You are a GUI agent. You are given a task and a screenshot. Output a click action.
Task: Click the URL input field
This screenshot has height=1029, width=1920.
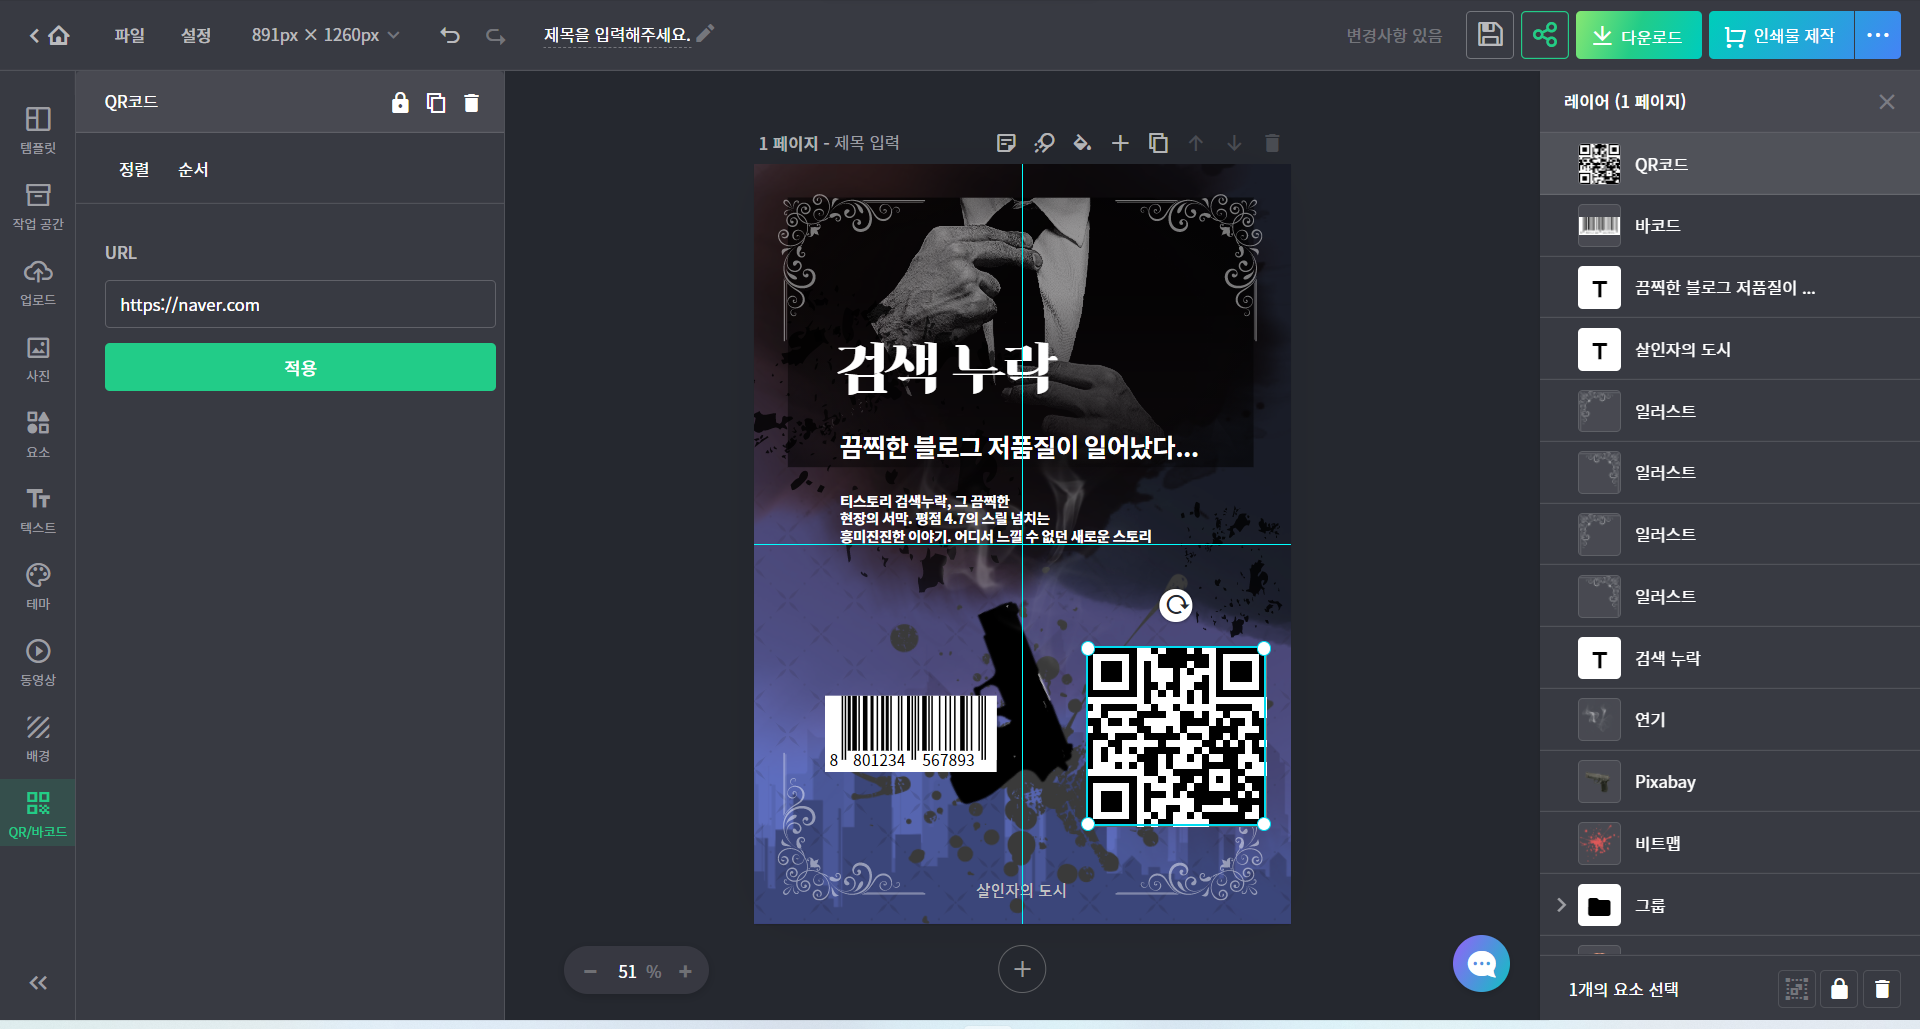coord(300,304)
